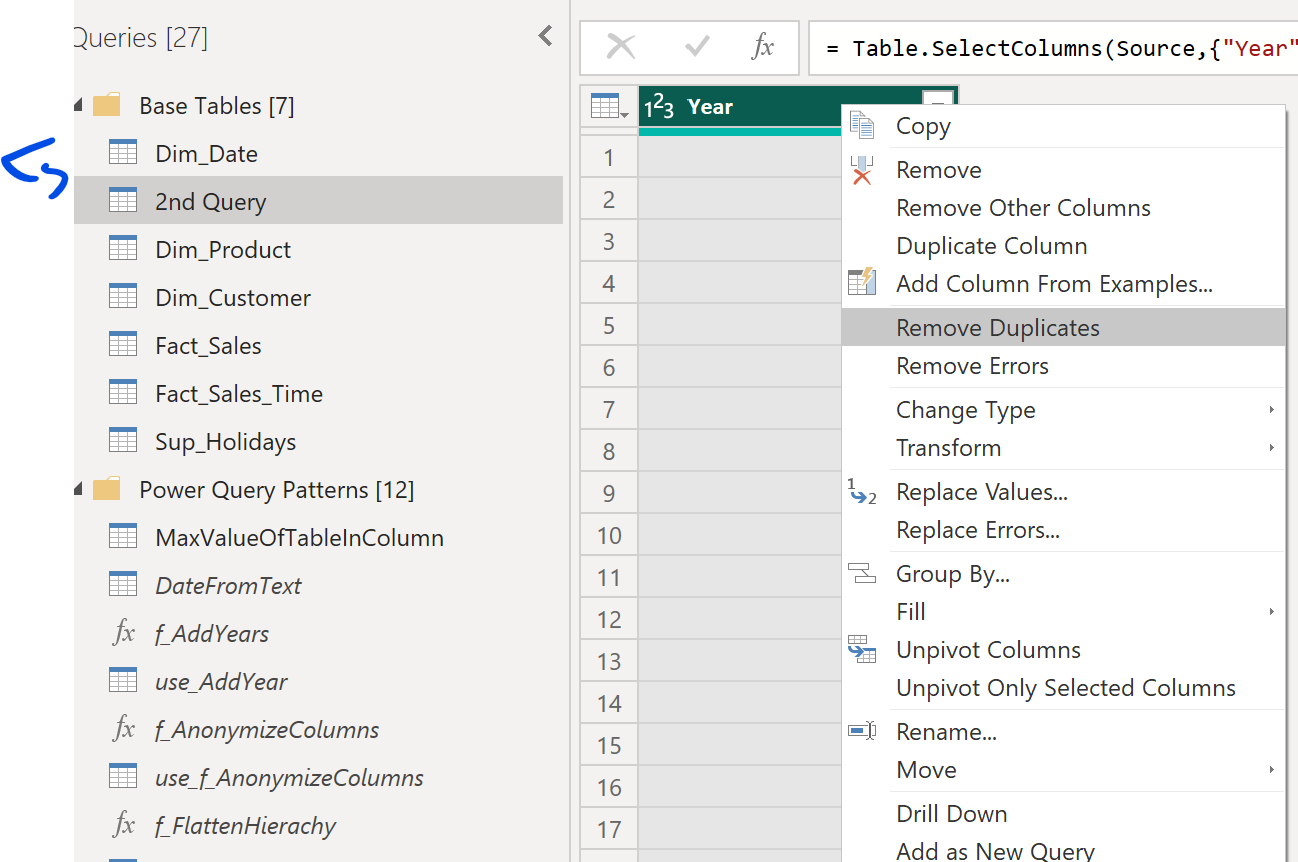Choose Replace Values menu entry
This screenshot has height=862, width=1298.
tap(1063, 492)
